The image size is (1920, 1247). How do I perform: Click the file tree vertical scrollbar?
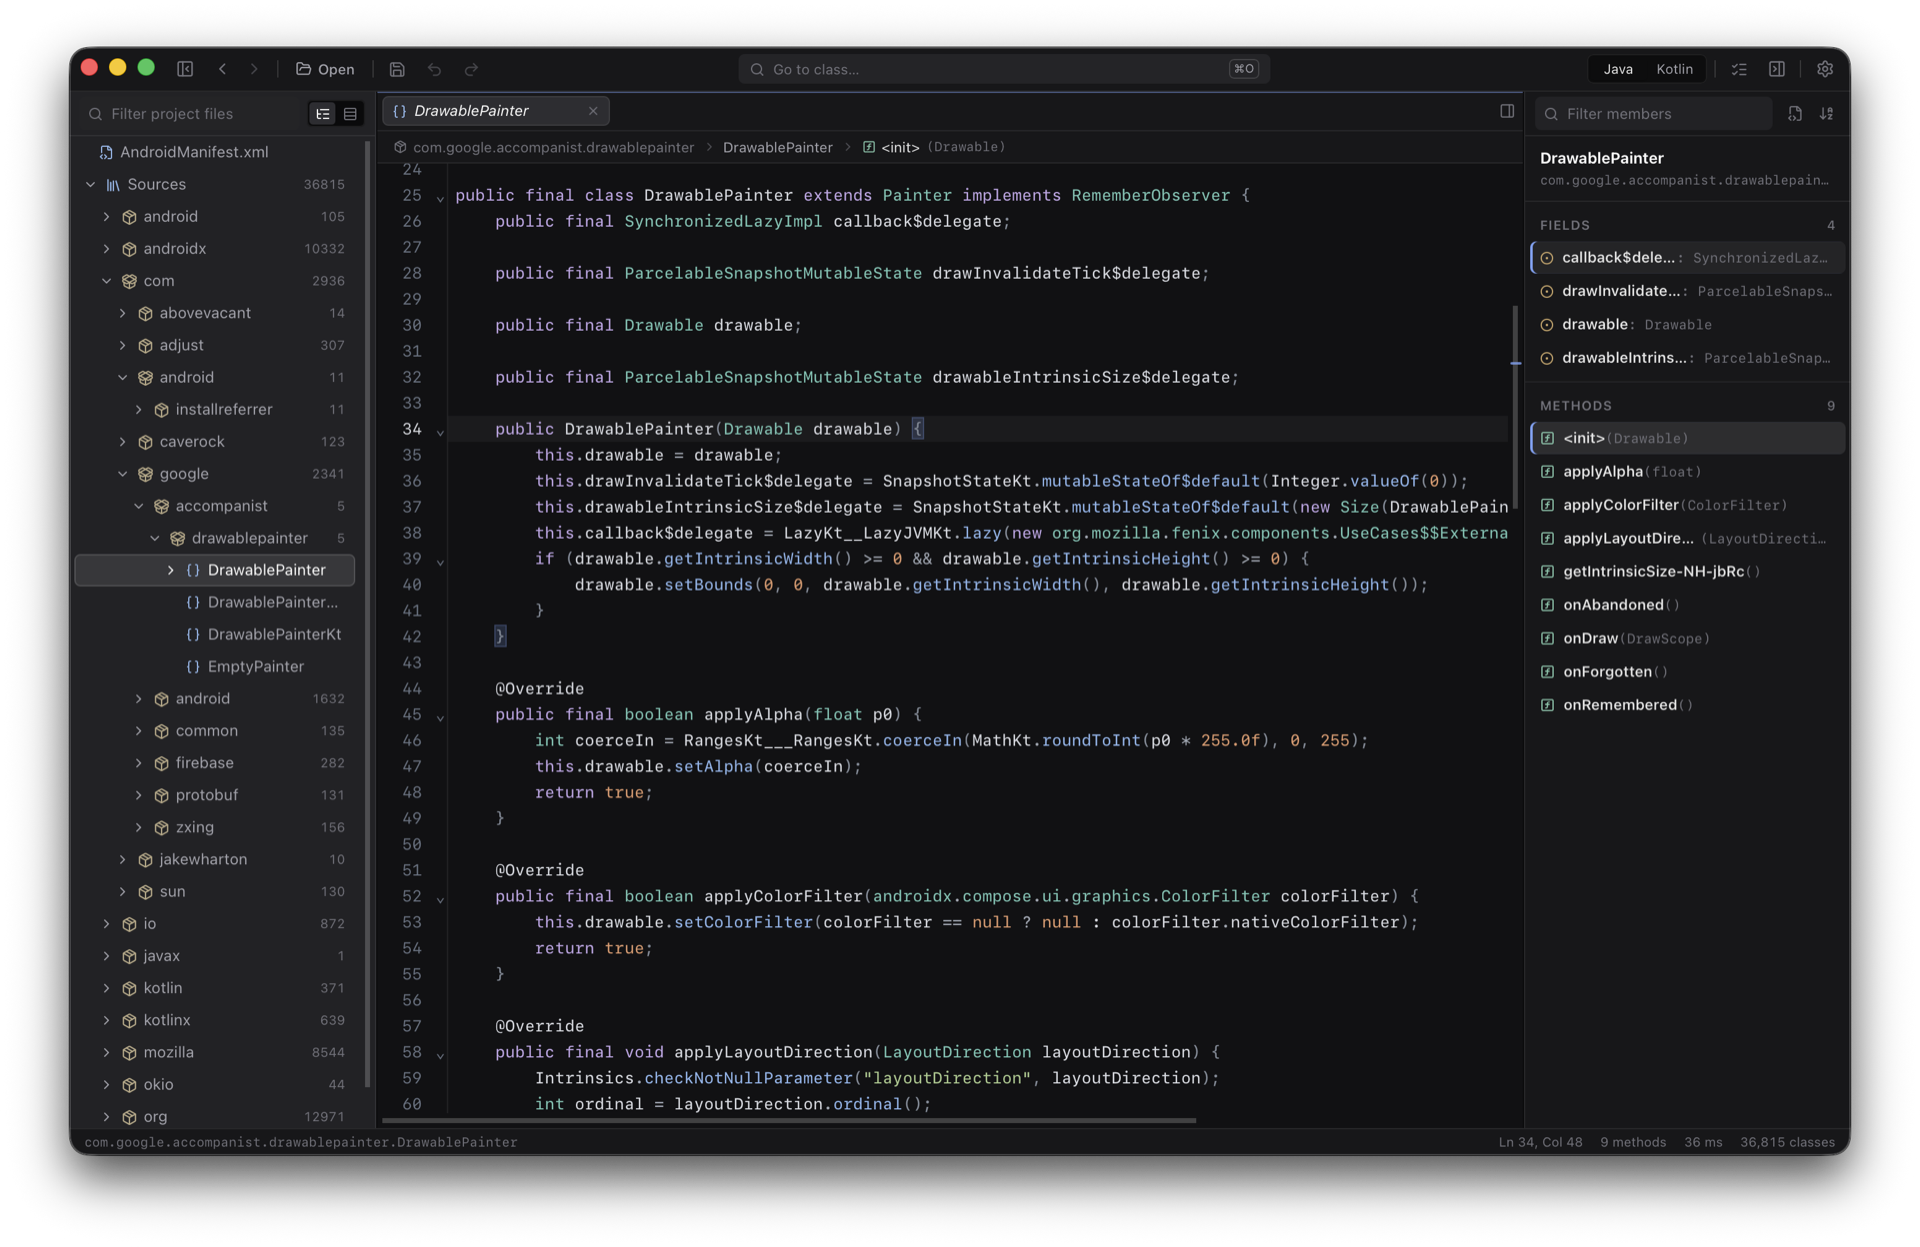pyautogui.click(x=368, y=615)
